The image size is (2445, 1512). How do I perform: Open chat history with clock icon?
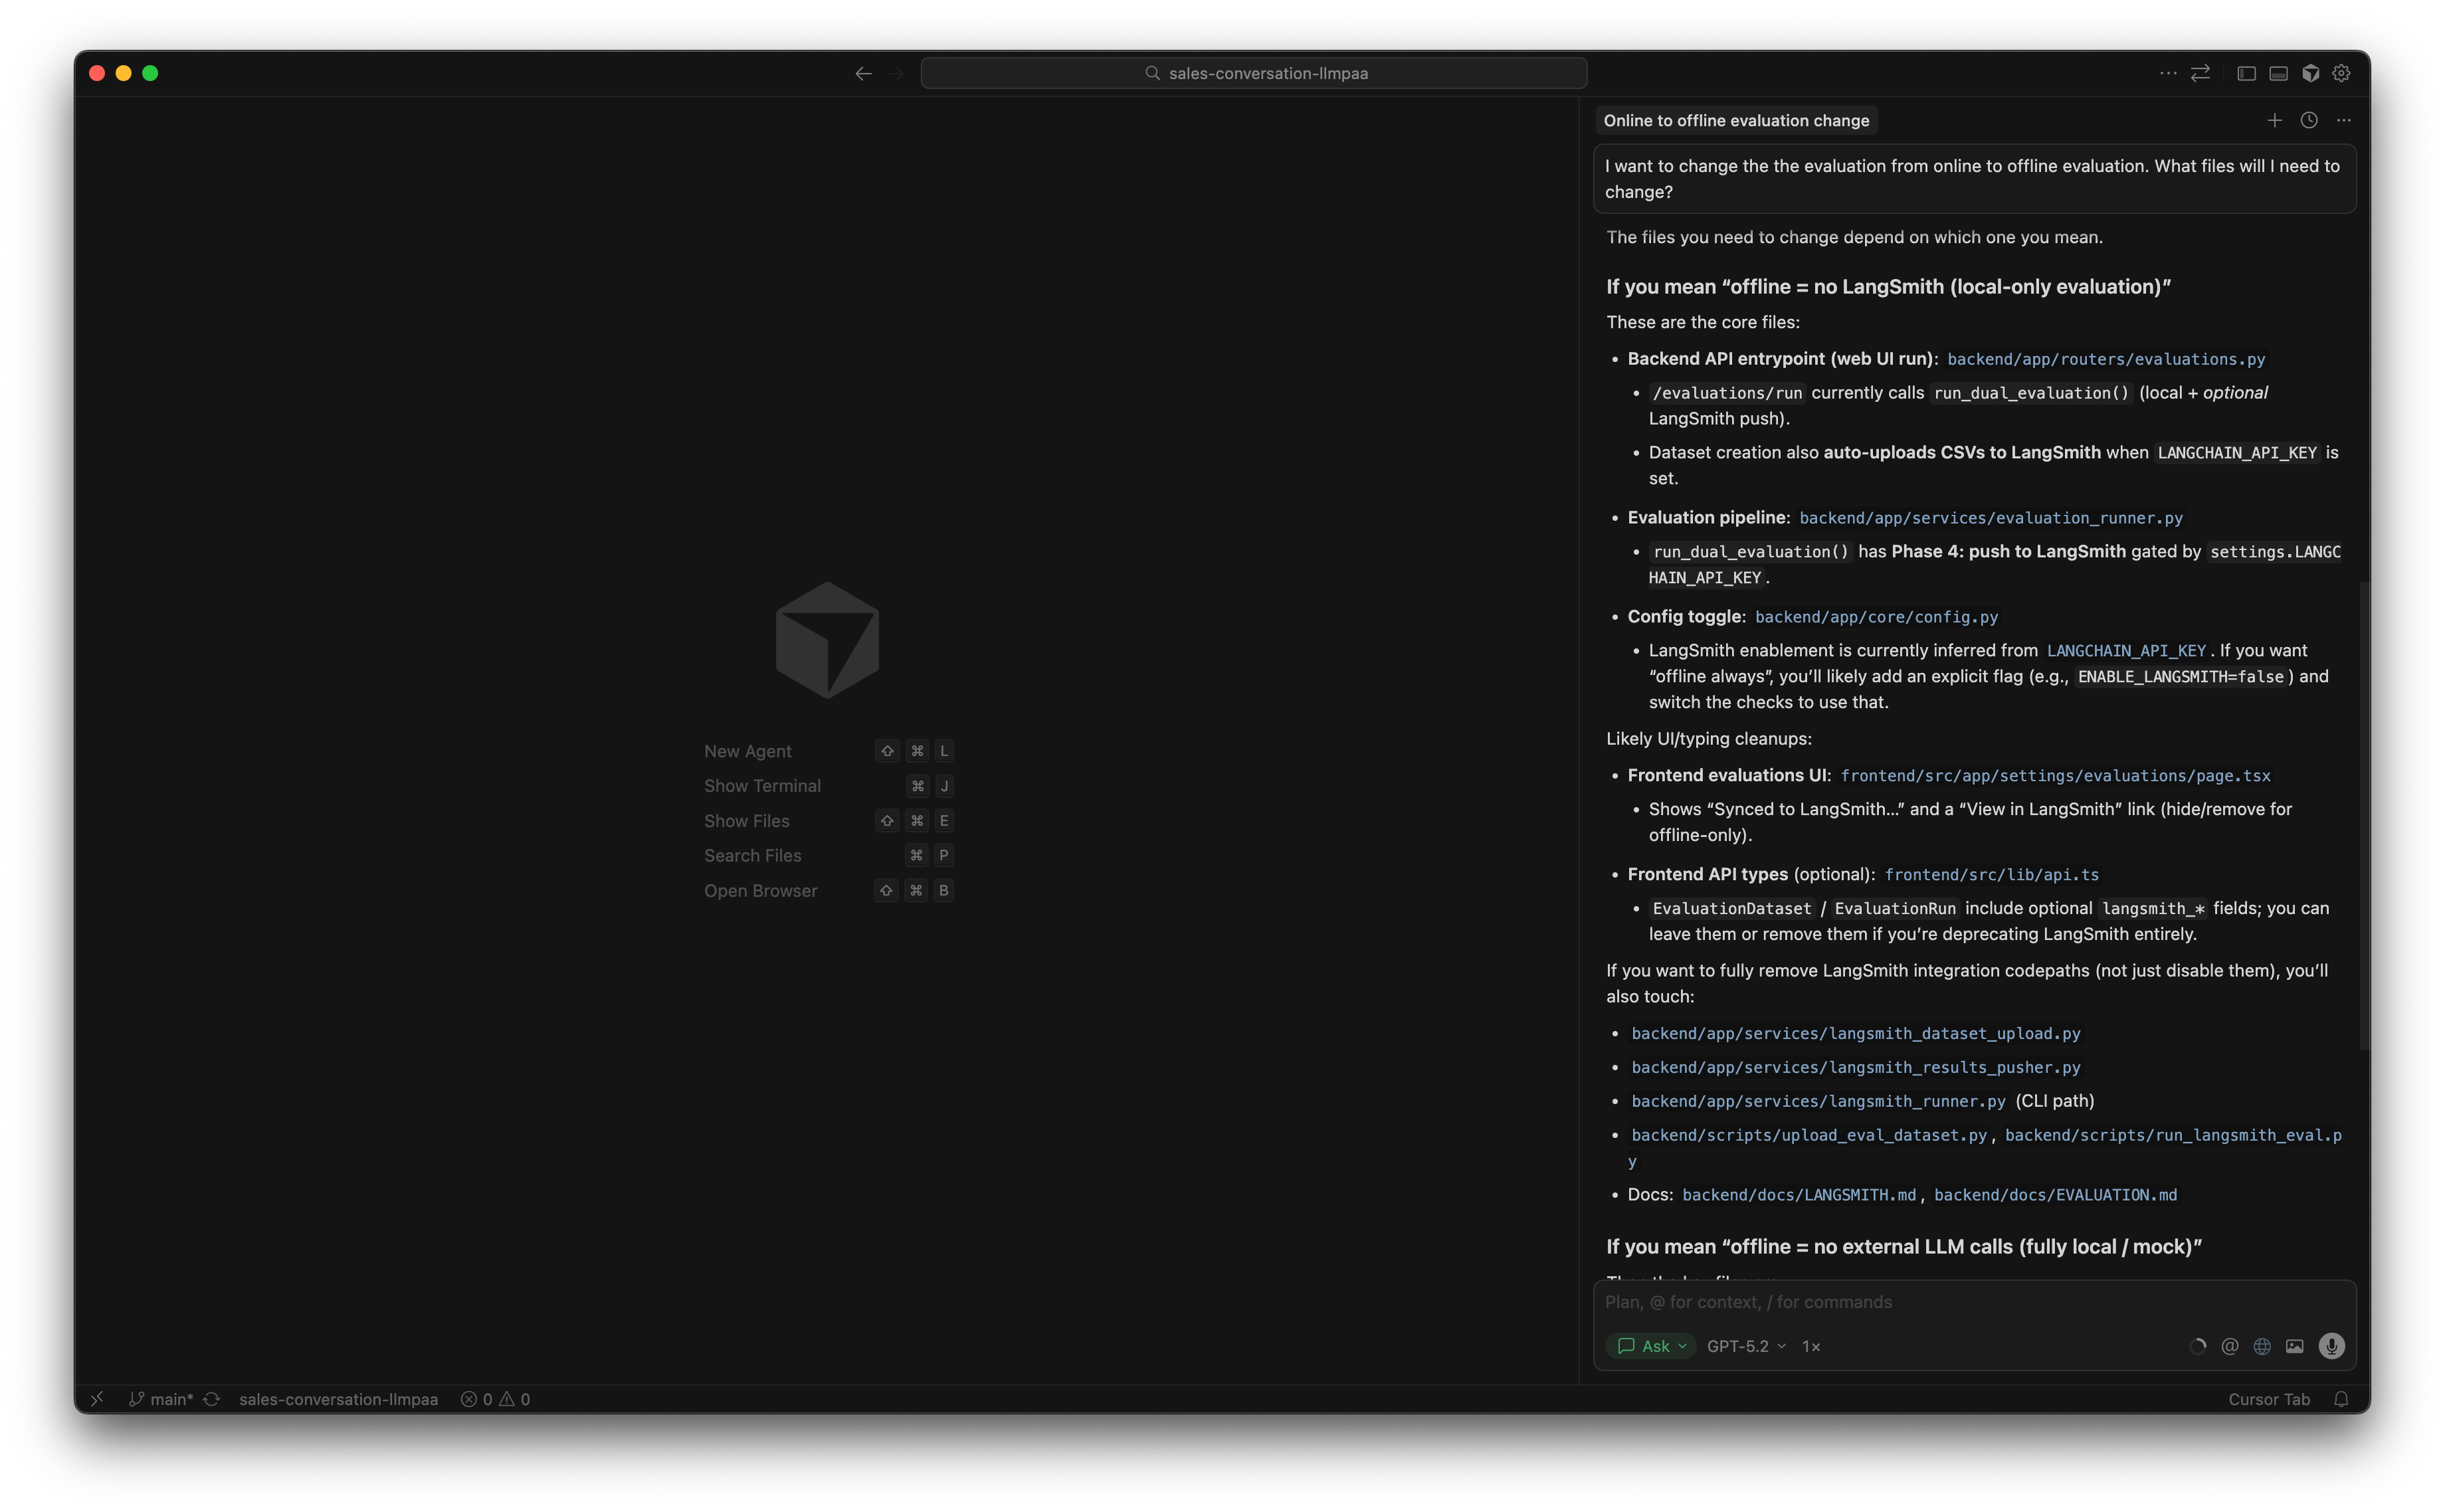(2309, 120)
